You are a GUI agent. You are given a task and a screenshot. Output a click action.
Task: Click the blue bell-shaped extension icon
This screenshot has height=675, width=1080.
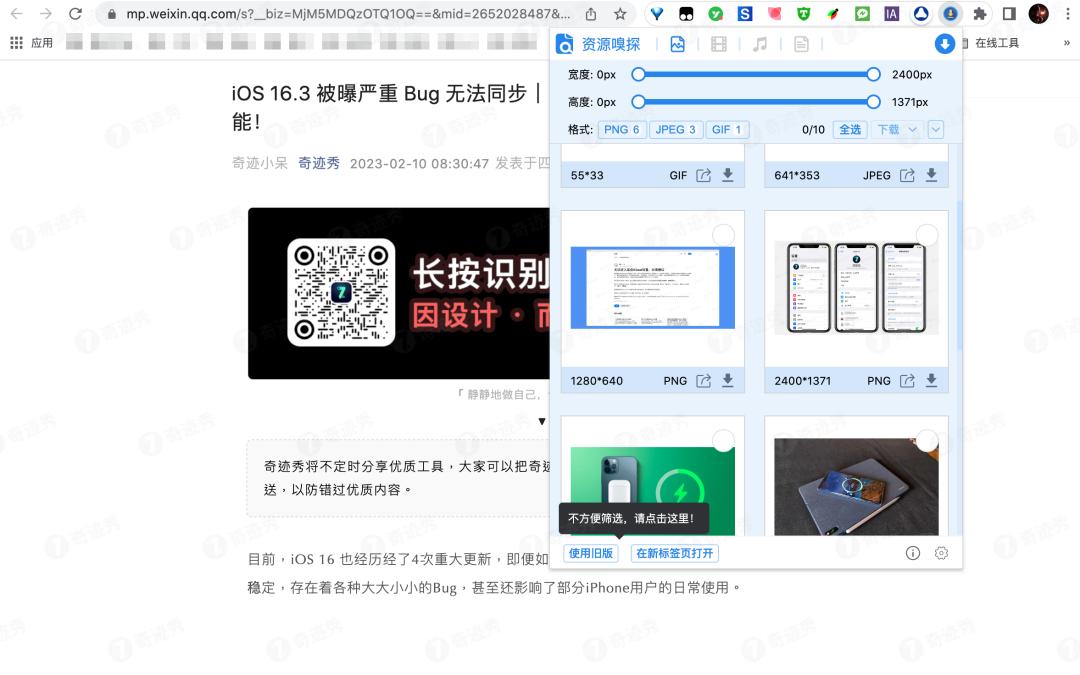[x=921, y=14]
